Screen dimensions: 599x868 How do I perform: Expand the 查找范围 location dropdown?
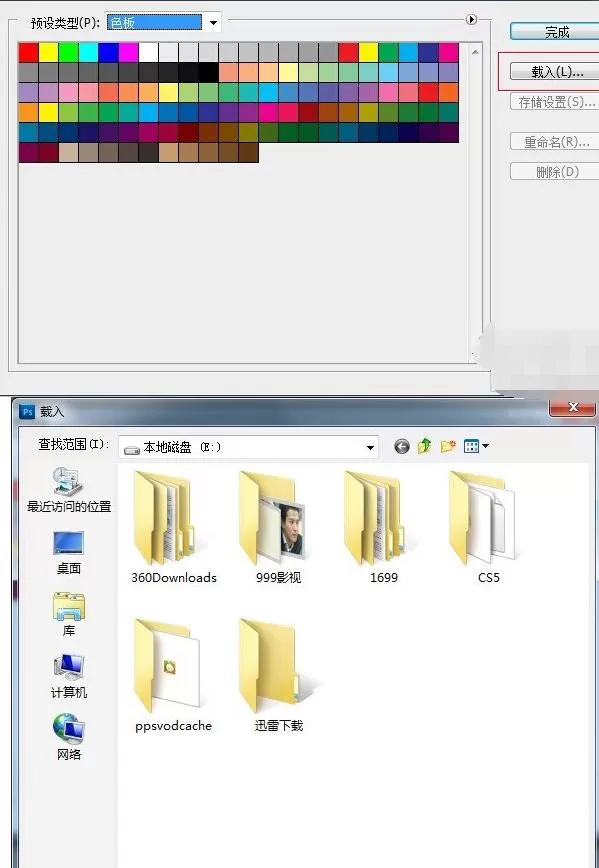370,447
